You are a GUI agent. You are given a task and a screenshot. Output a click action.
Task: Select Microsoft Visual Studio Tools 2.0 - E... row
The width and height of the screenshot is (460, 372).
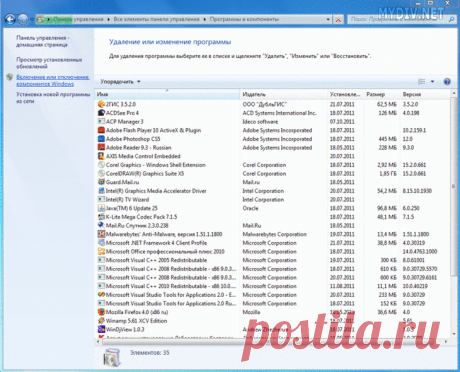pos(273,295)
